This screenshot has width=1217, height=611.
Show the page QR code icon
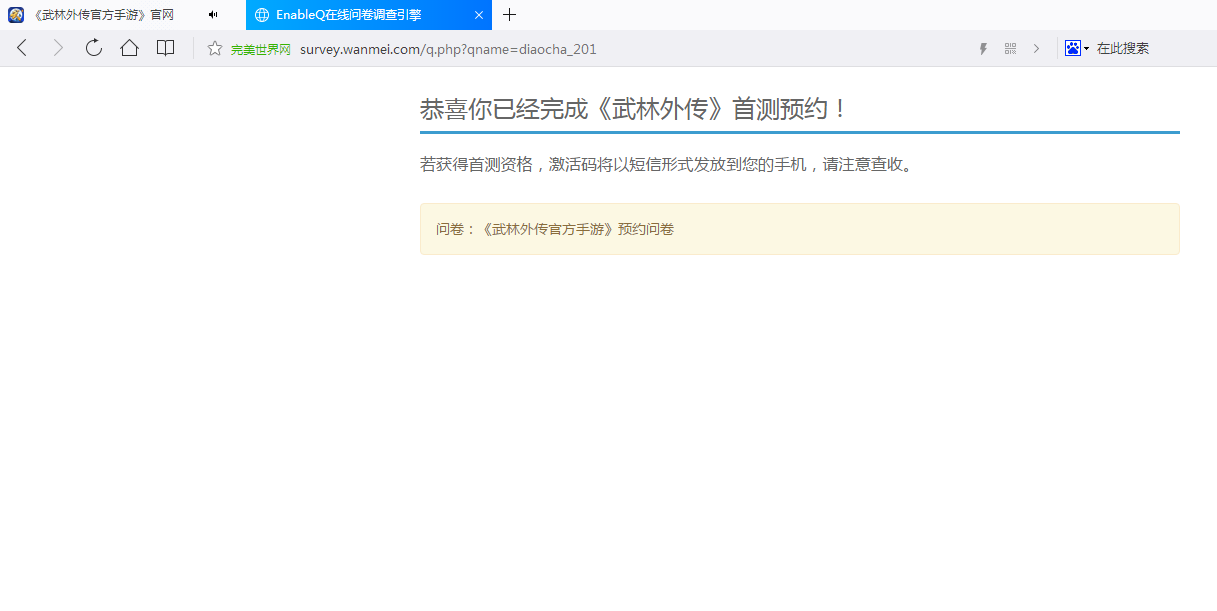[x=1010, y=48]
